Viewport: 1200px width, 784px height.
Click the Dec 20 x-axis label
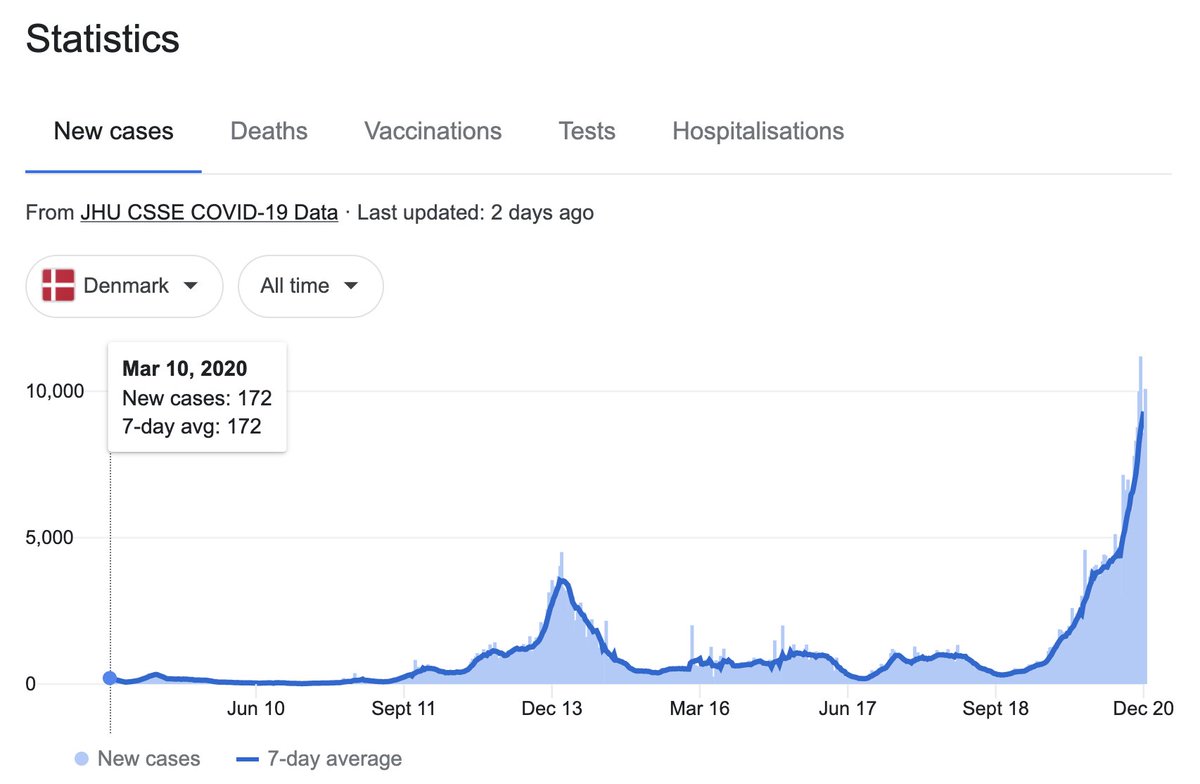point(1143,708)
